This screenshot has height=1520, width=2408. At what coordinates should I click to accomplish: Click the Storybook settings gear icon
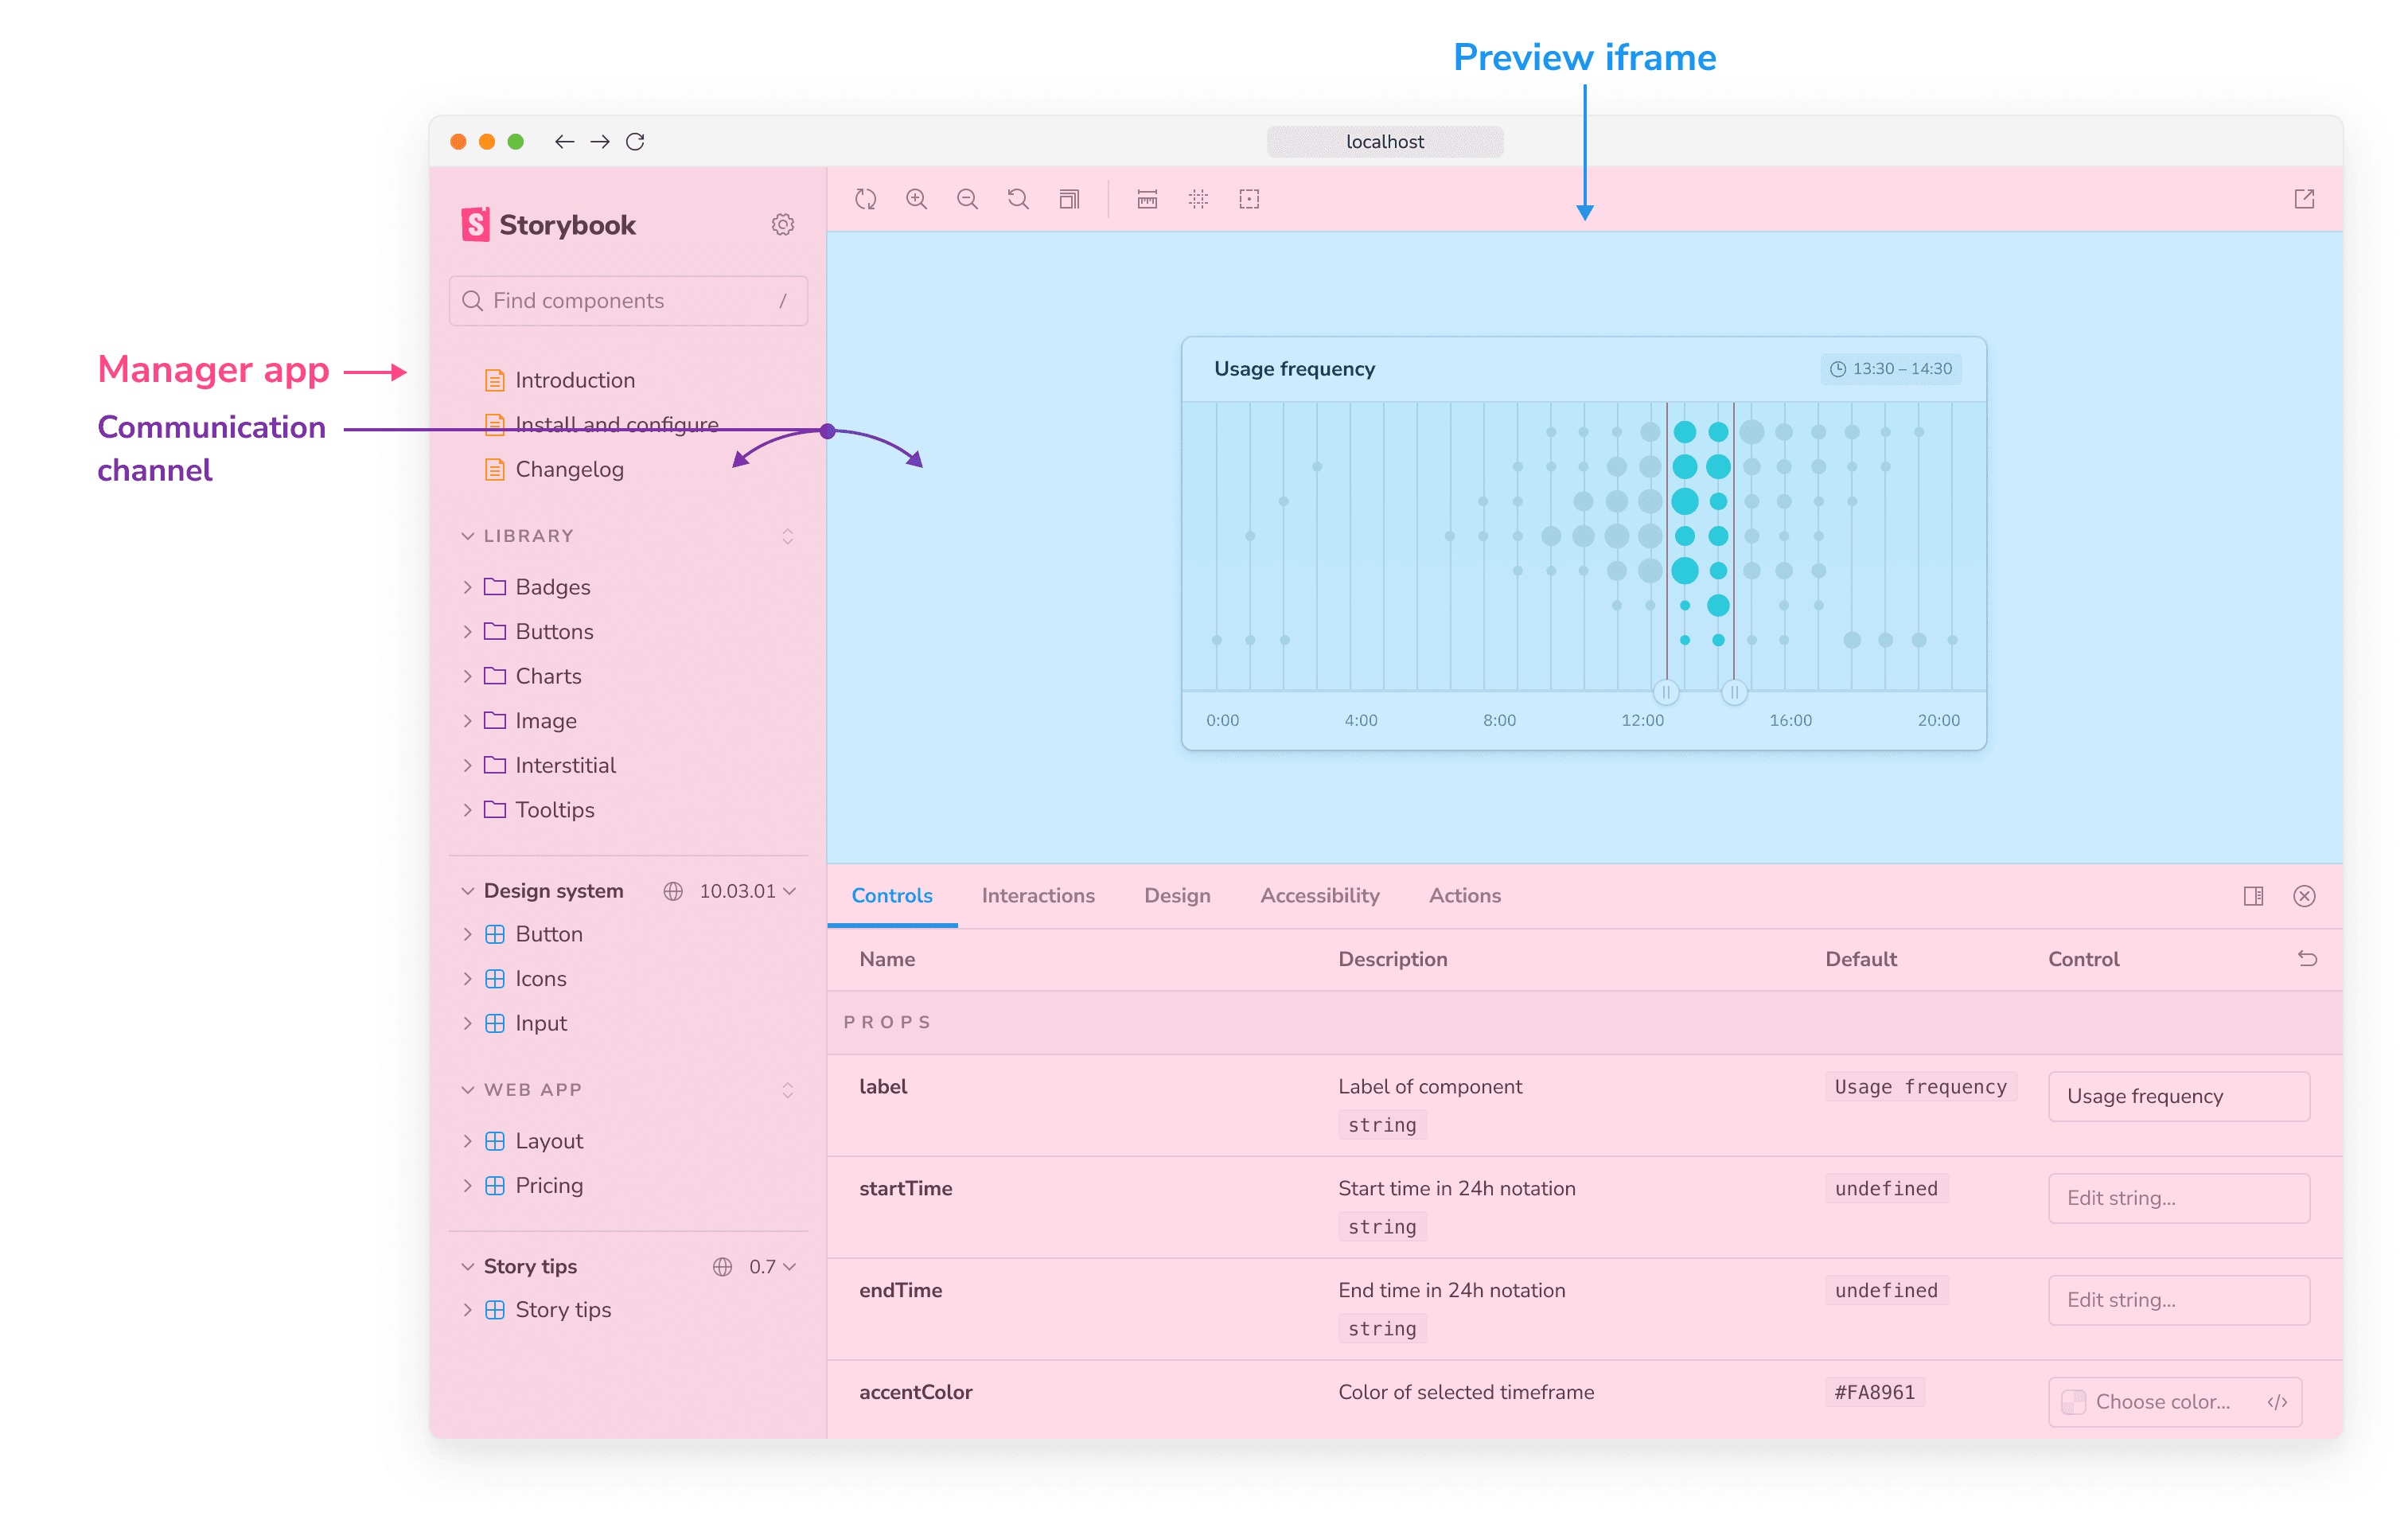[x=785, y=224]
